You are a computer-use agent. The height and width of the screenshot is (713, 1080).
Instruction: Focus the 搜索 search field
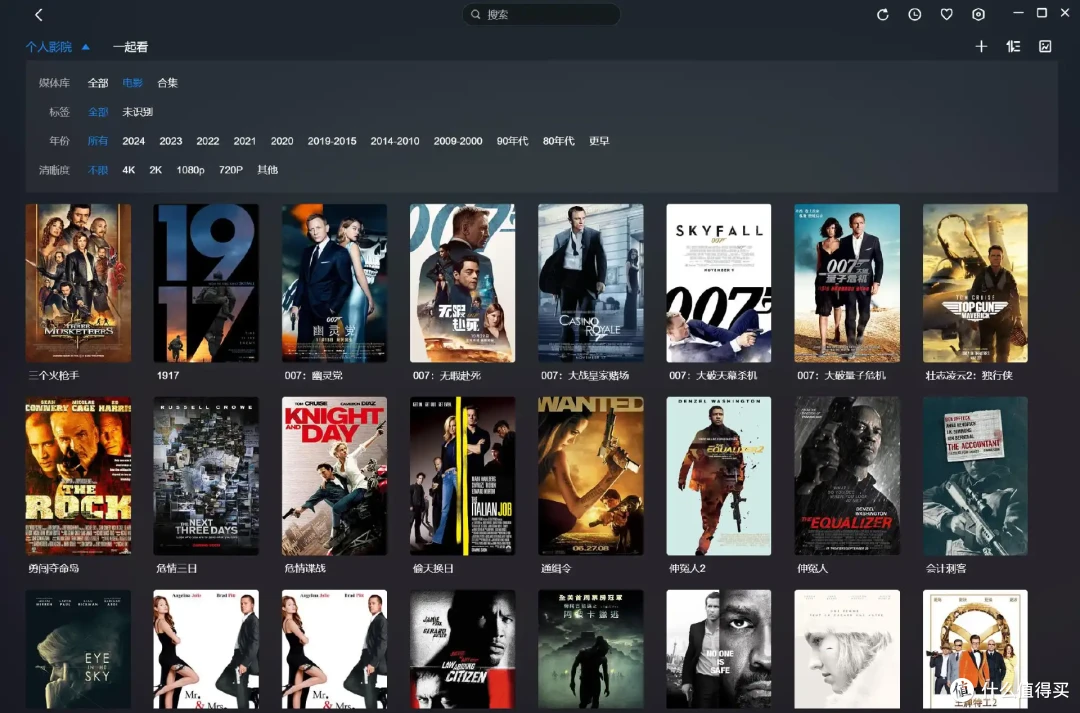541,14
